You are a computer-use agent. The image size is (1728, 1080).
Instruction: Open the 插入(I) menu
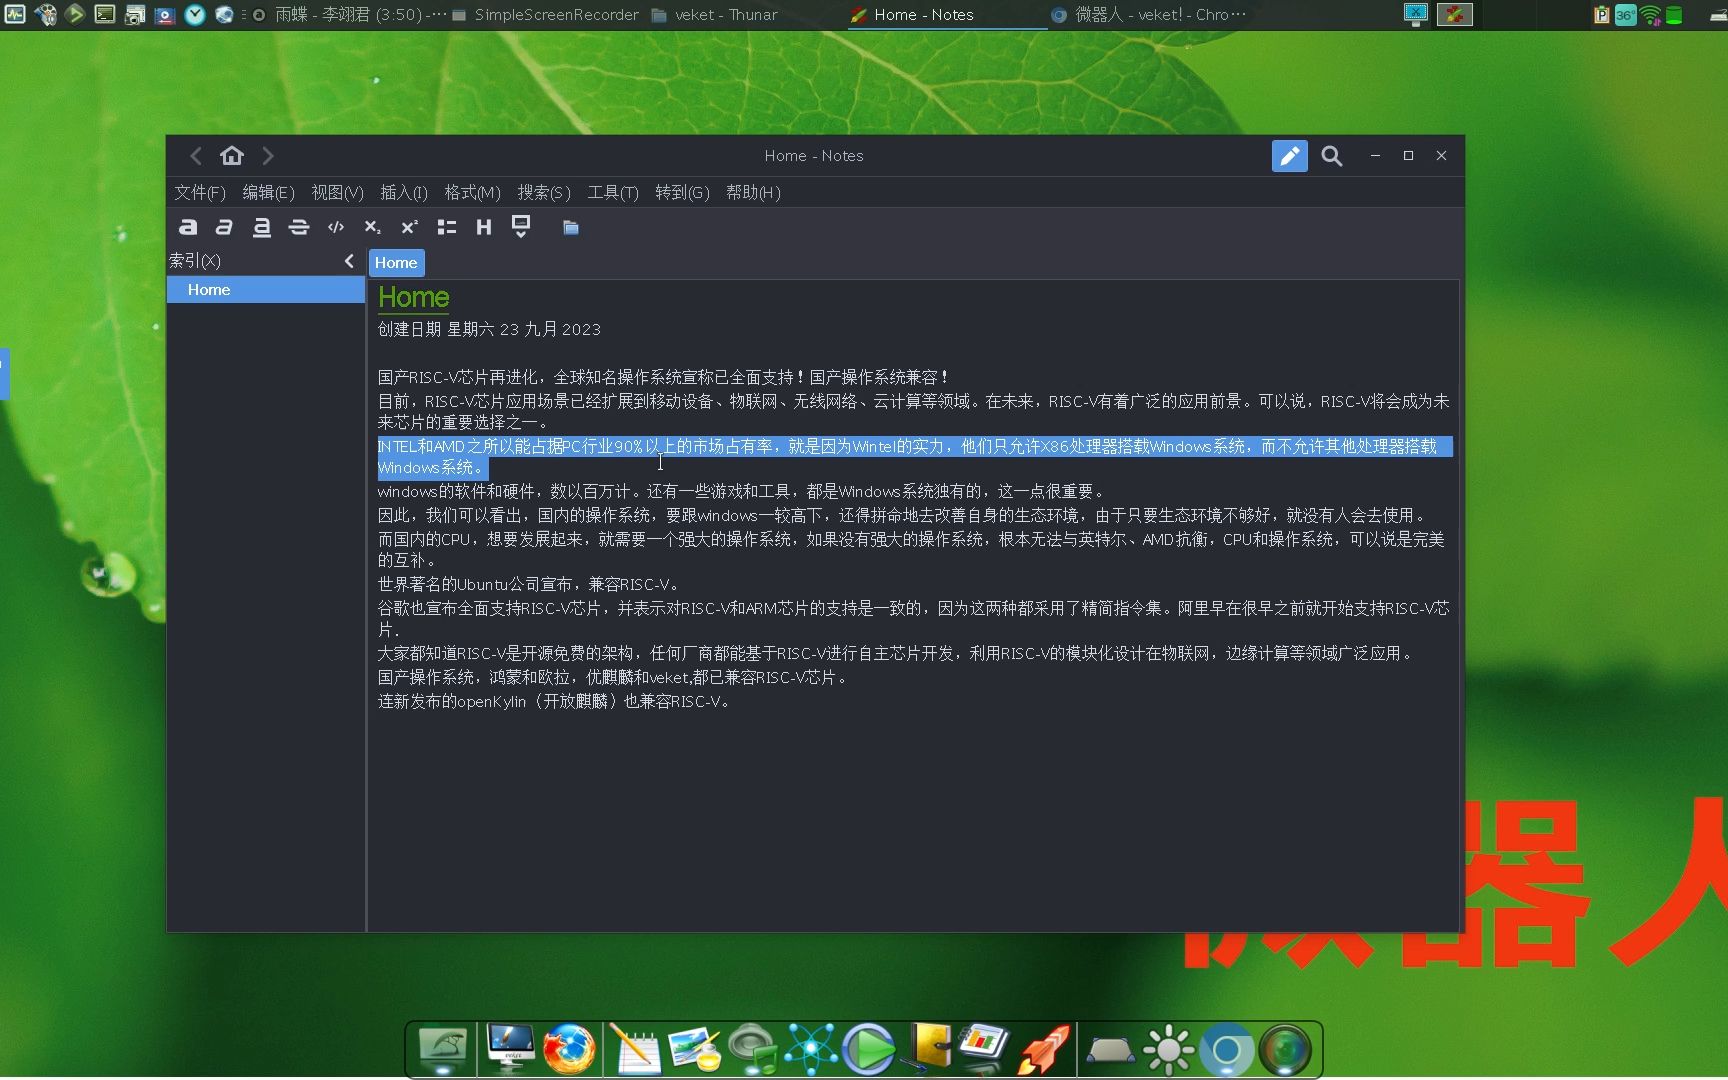[404, 192]
